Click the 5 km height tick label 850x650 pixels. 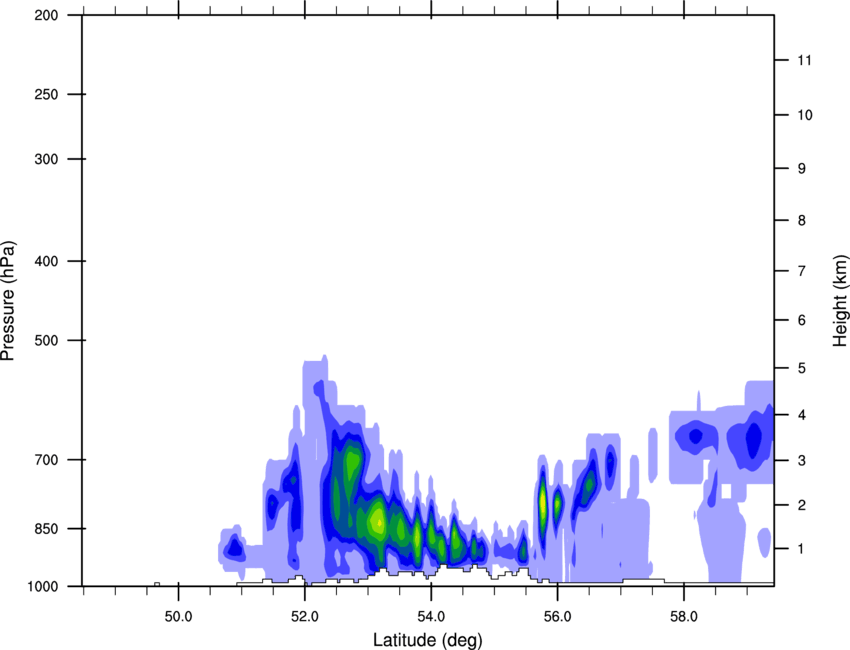802,368
